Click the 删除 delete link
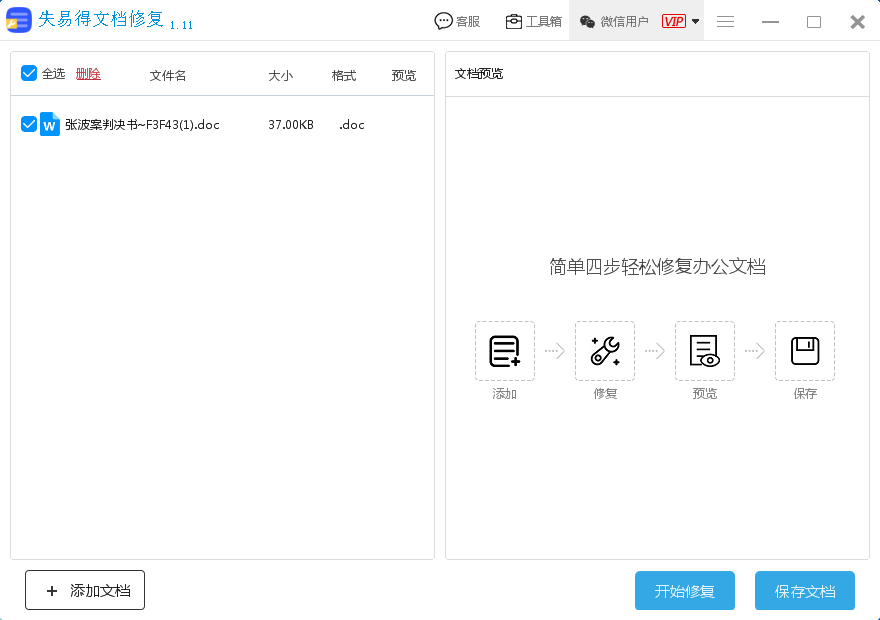The image size is (880, 620). (87, 73)
